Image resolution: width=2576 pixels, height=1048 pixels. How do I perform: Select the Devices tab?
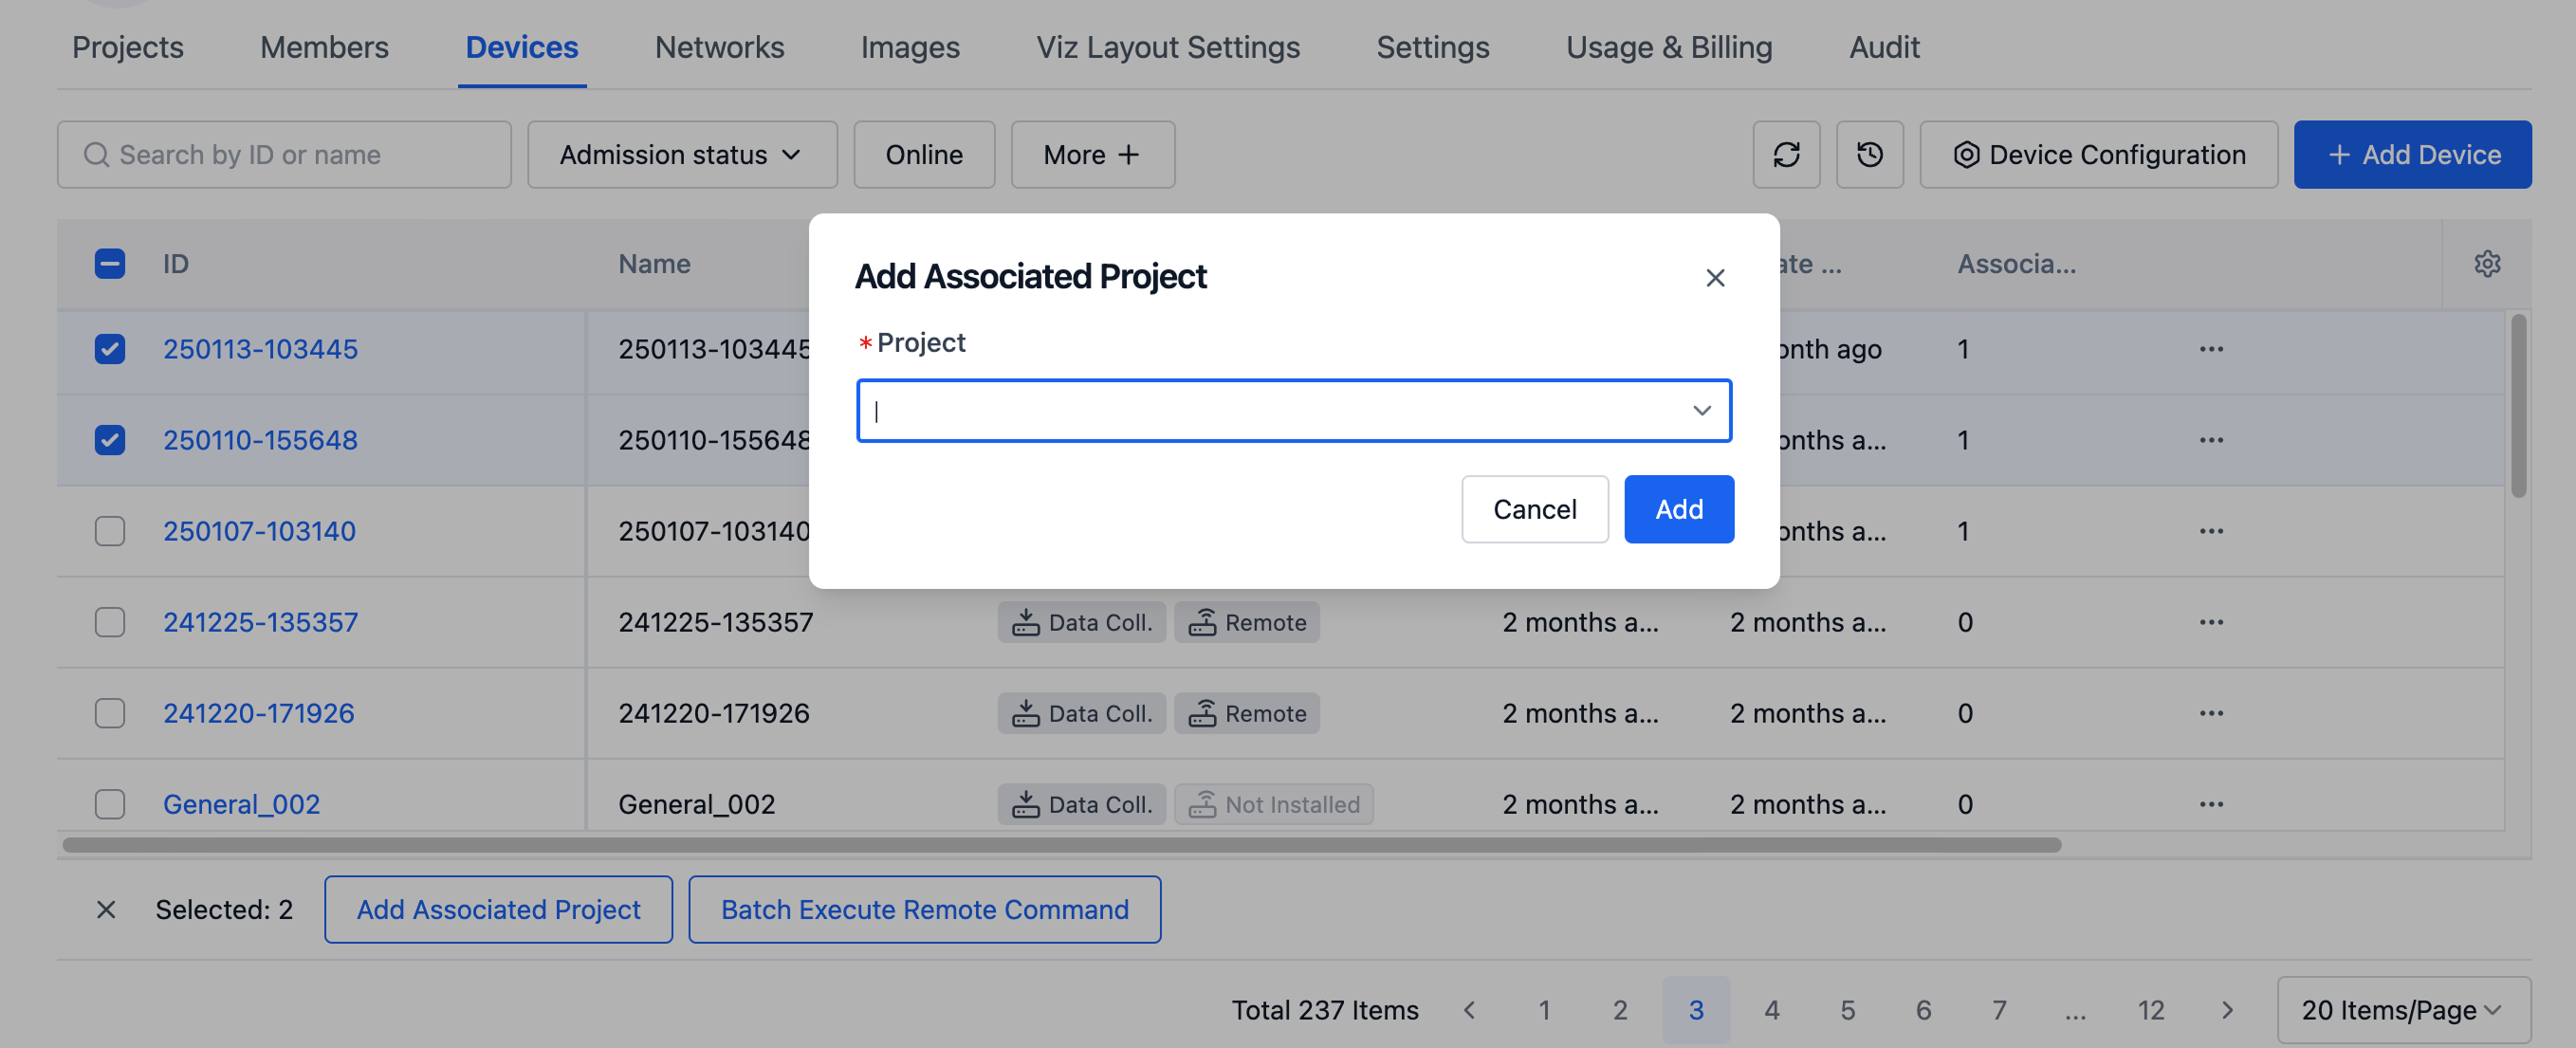click(522, 47)
